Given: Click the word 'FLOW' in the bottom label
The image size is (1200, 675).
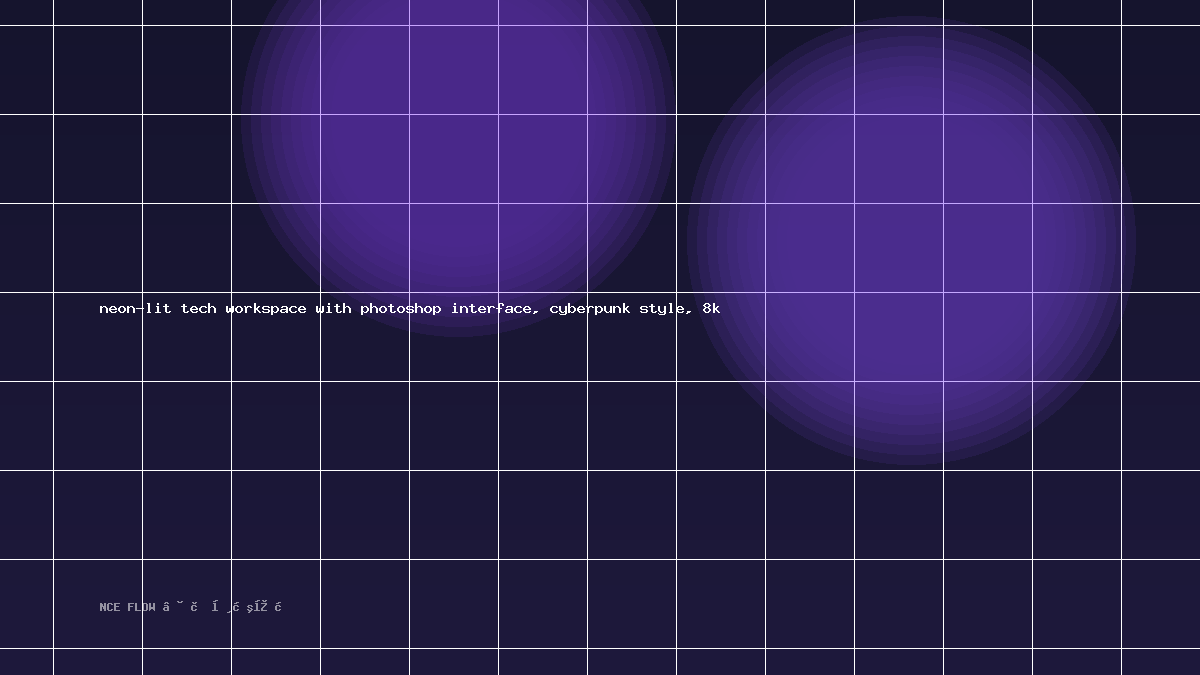Looking at the screenshot, I should pyautogui.click(x=141, y=607).
